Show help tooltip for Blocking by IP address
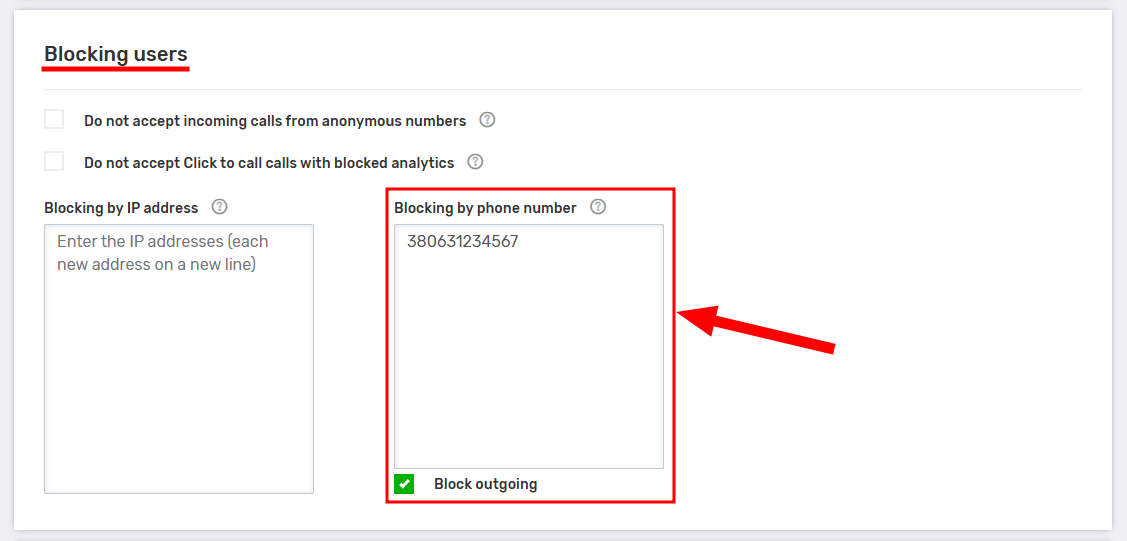The width and height of the screenshot is (1127, 541). (220, 207)
